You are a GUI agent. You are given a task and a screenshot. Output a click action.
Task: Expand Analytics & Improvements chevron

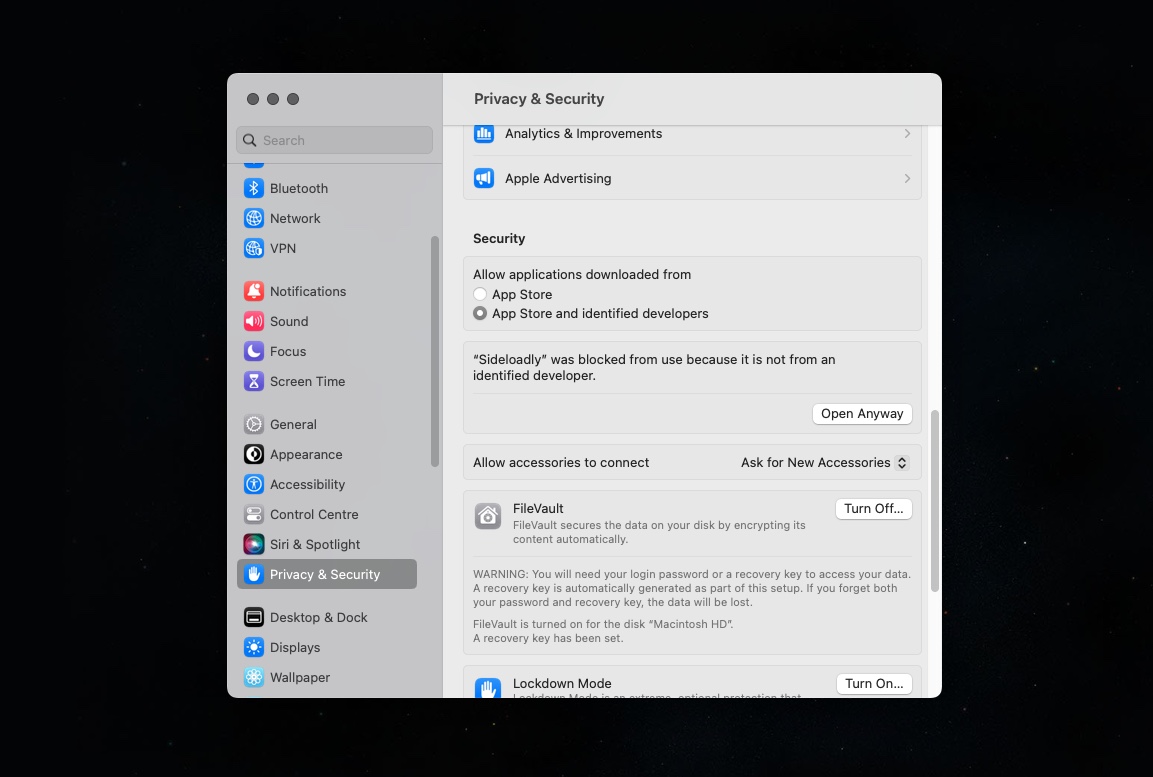point(907,134)
